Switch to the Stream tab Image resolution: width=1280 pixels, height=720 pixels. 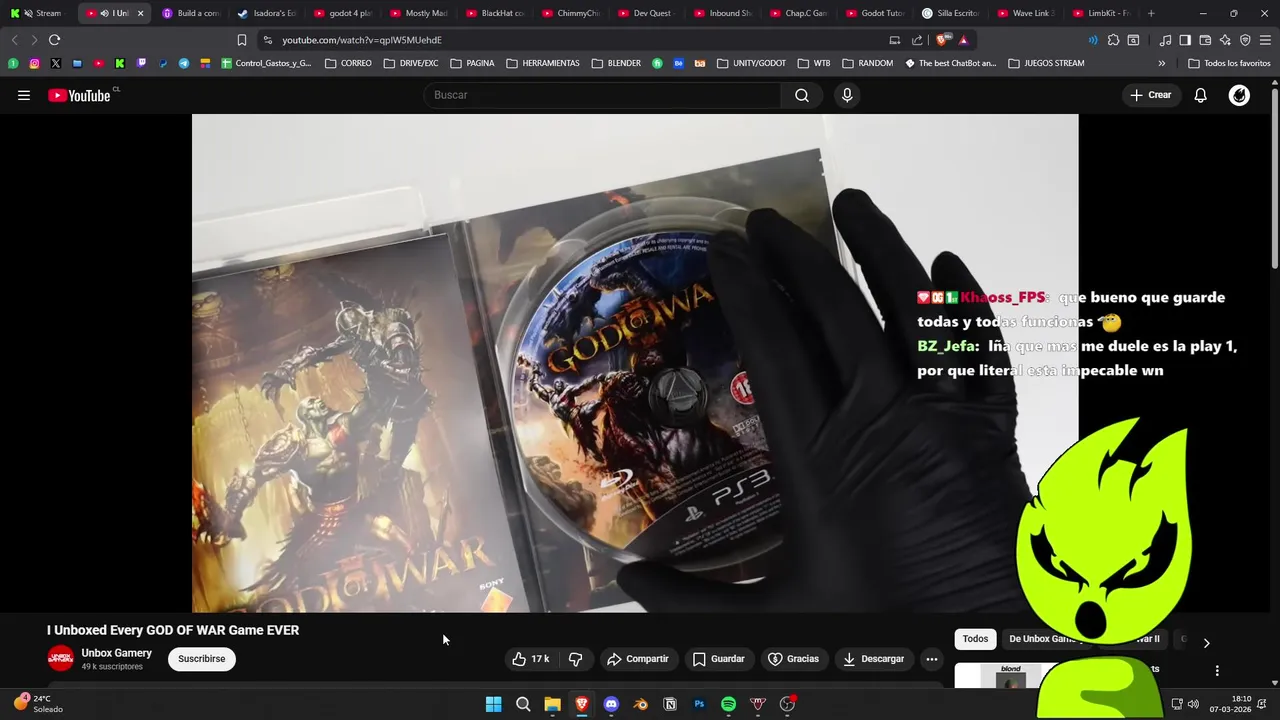(39, 13)
